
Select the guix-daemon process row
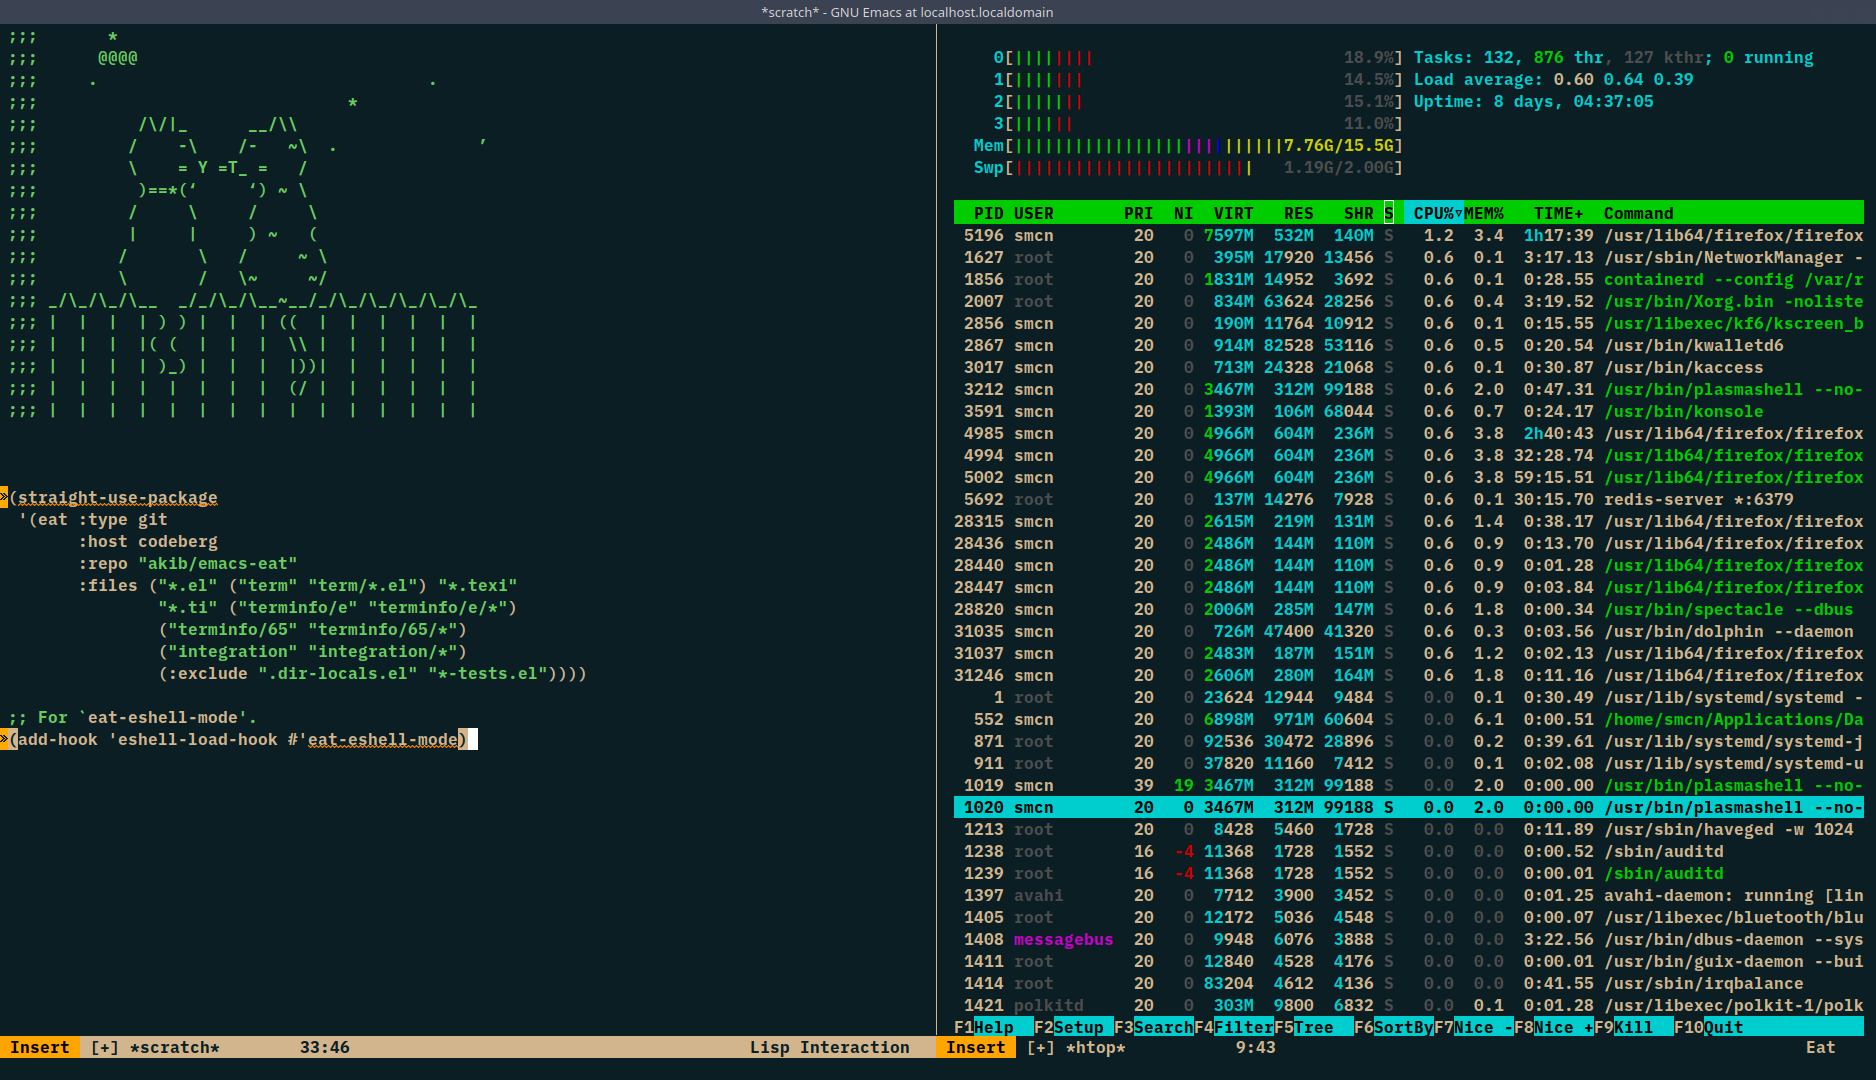[x=1409, y=961]
